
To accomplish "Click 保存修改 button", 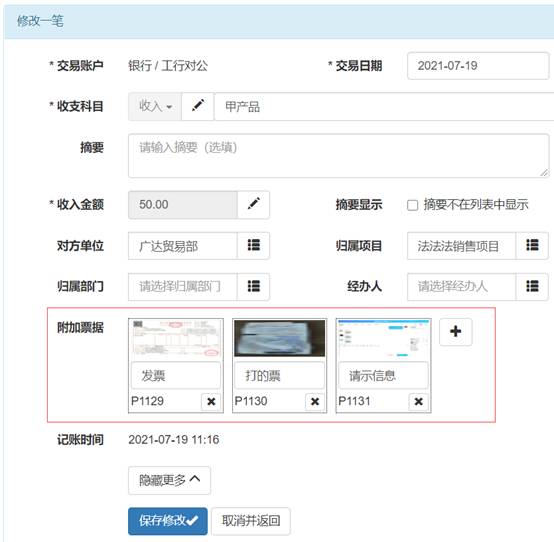I will point(168,521).
